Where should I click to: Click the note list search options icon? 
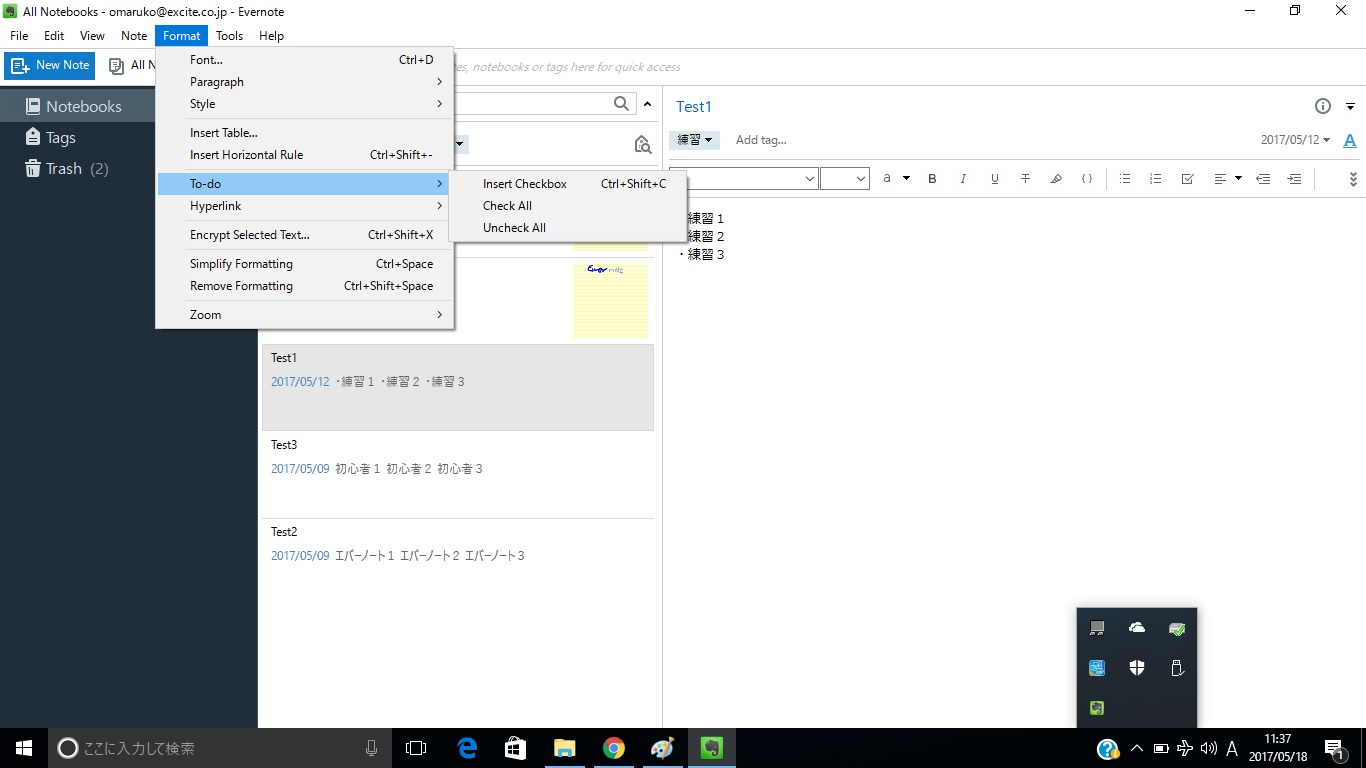click(643, 145)
